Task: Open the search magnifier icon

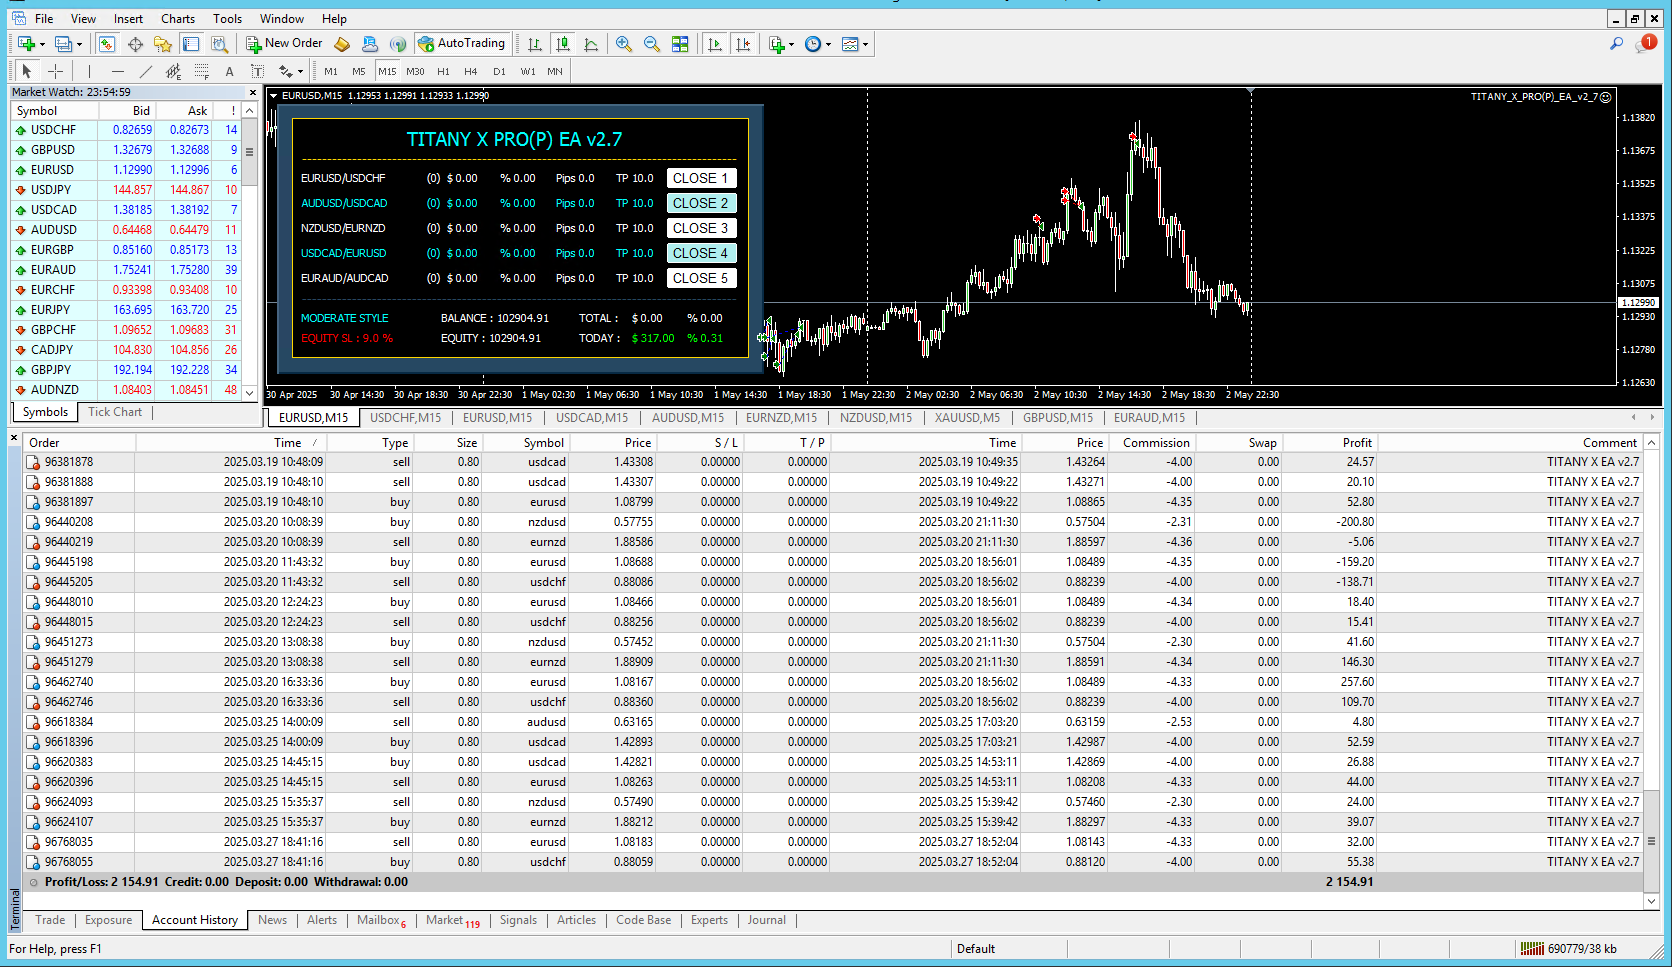Action: pos(1616,44)
